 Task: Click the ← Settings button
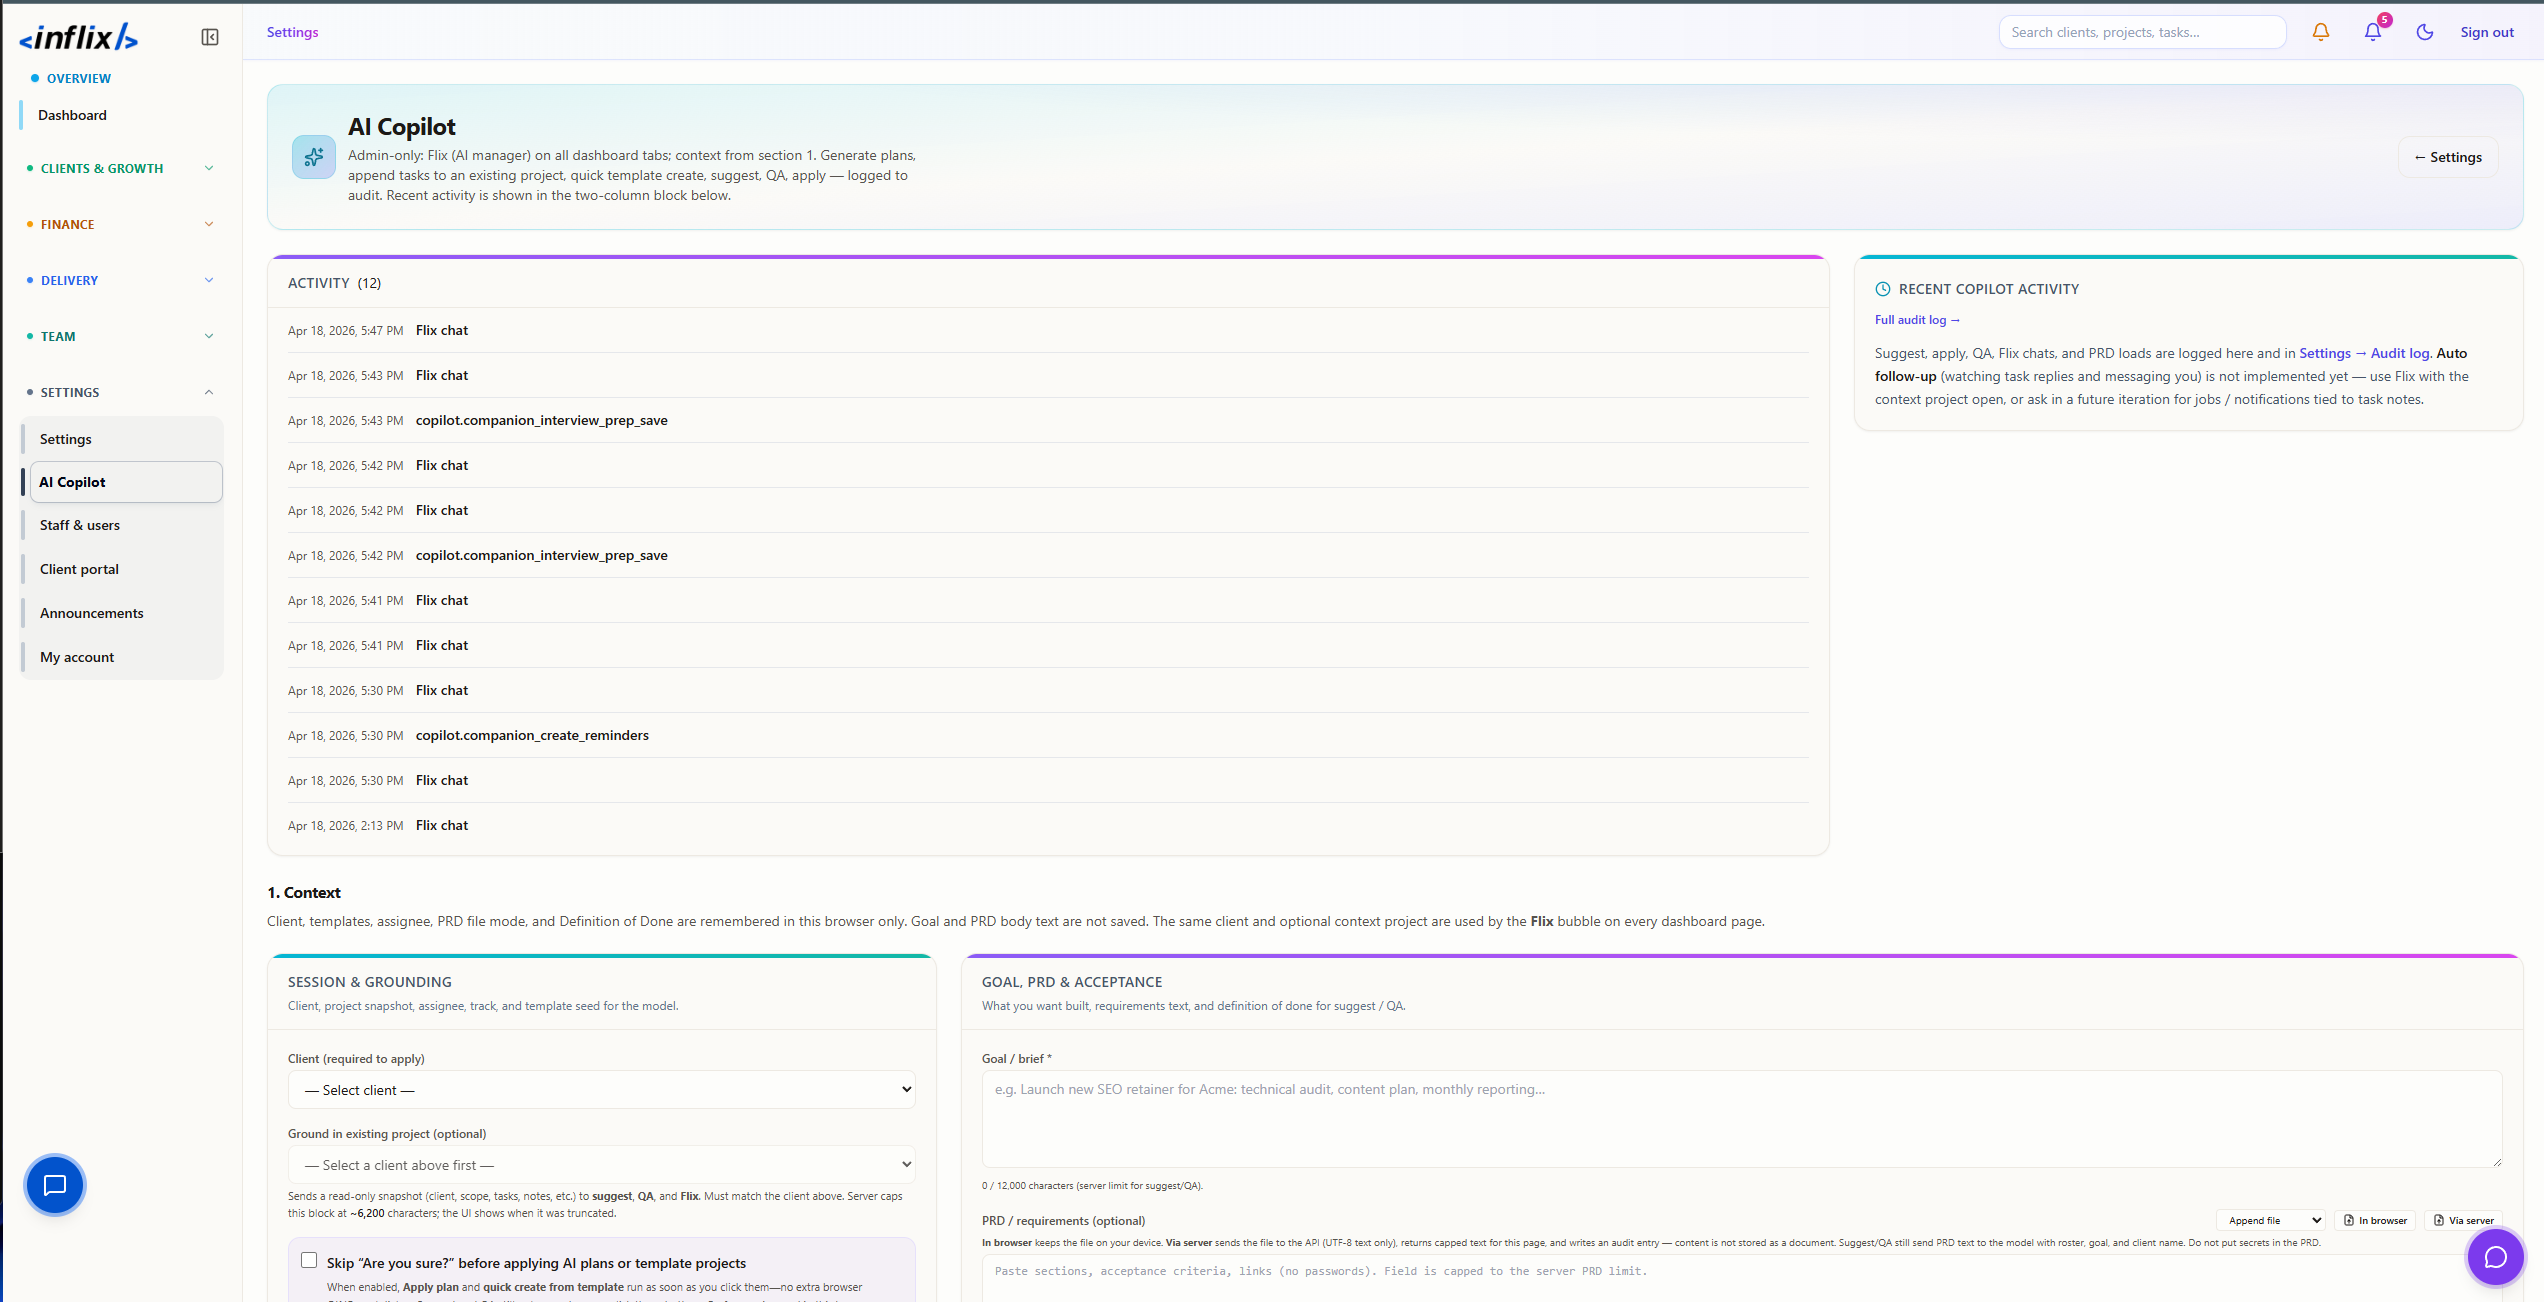click(x=2447, y=157)
